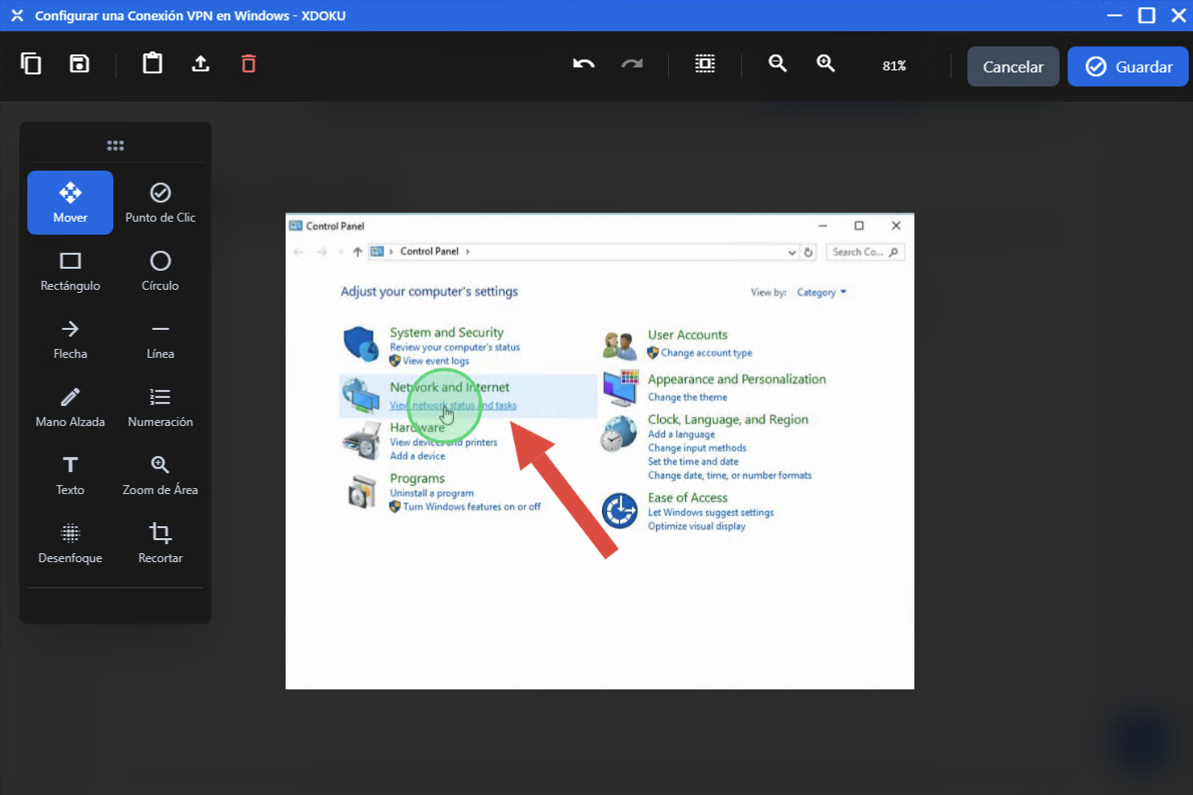Choose the Texto tool

(70, 475)
